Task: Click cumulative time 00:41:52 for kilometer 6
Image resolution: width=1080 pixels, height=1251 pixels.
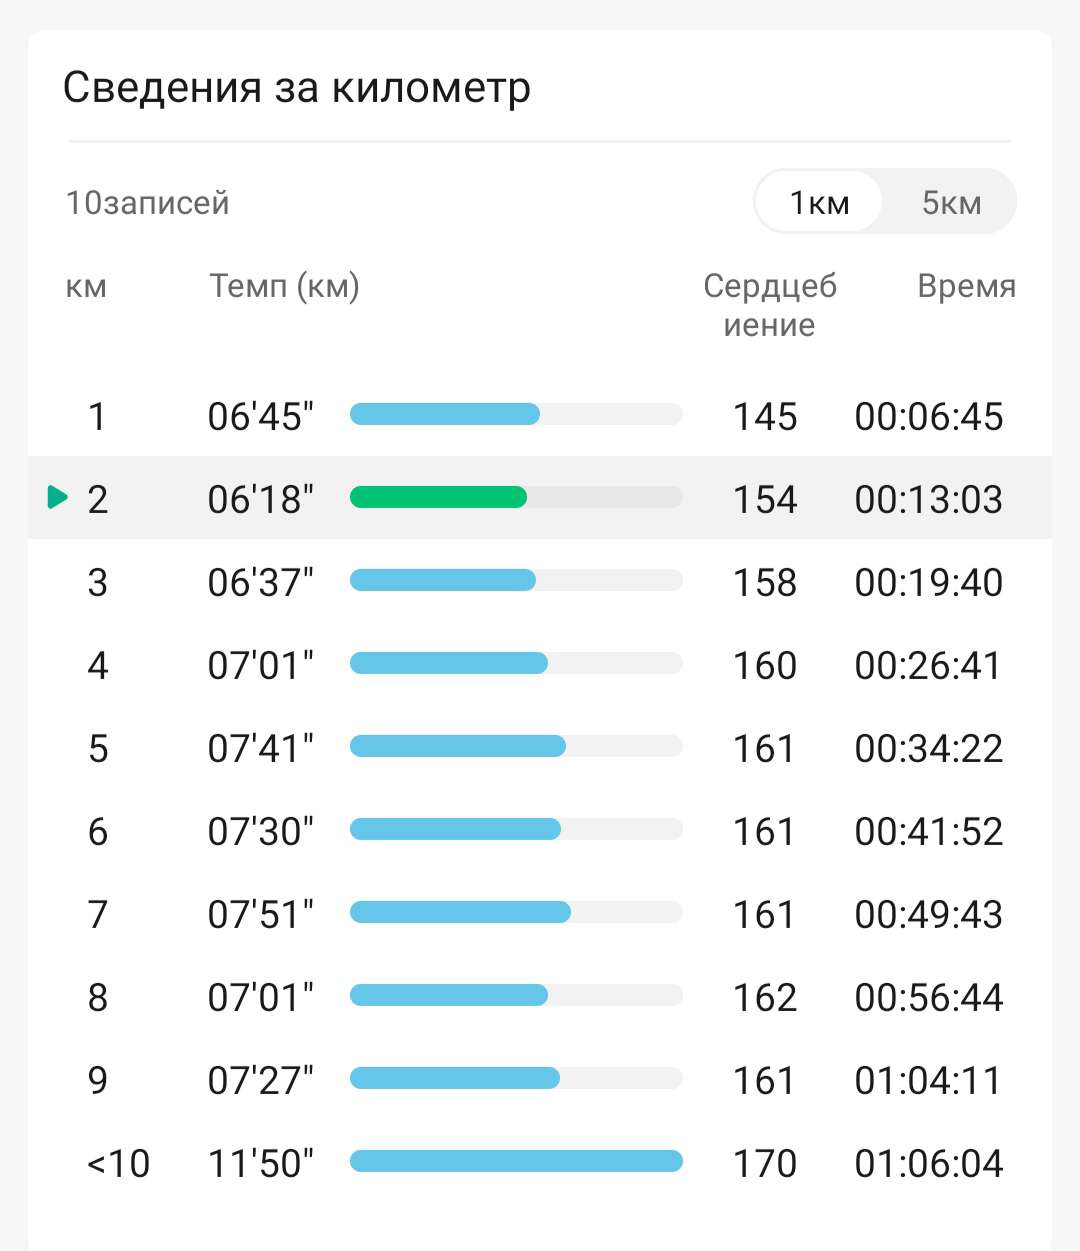Action: [929, 831]
